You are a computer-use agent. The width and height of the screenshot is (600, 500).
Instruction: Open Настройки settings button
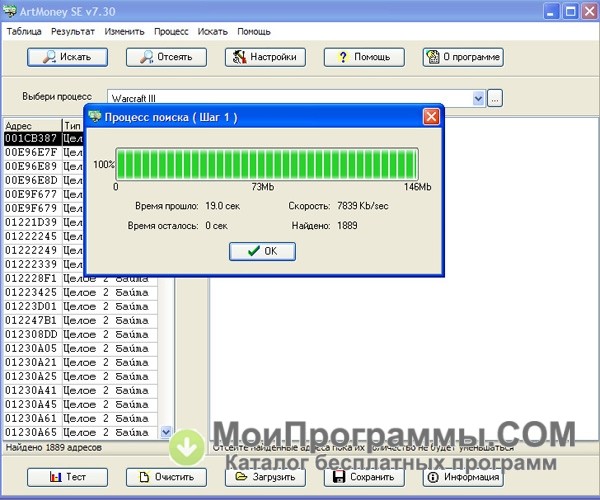tap(265, 57)
